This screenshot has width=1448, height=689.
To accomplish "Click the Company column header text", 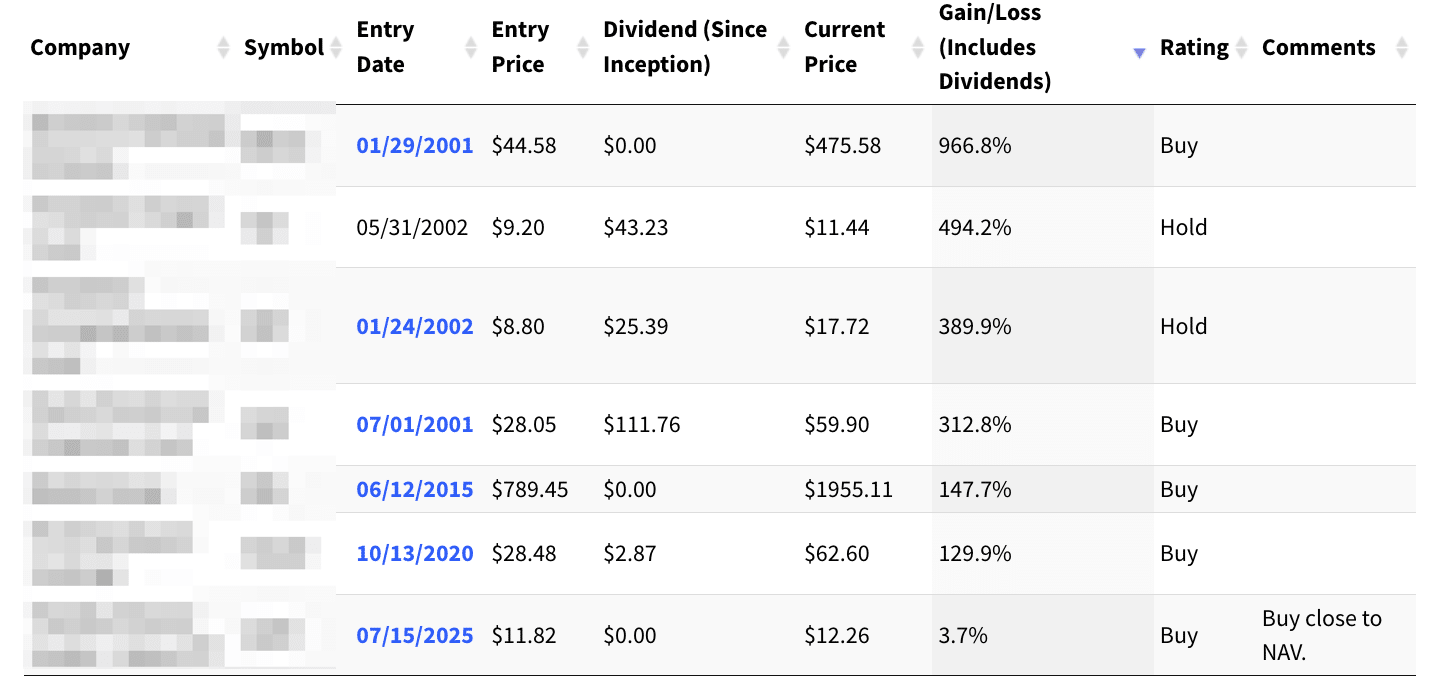I will pos(80,48).
